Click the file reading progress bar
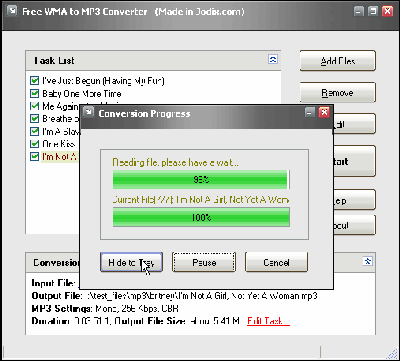 click(x=201, y=180)
